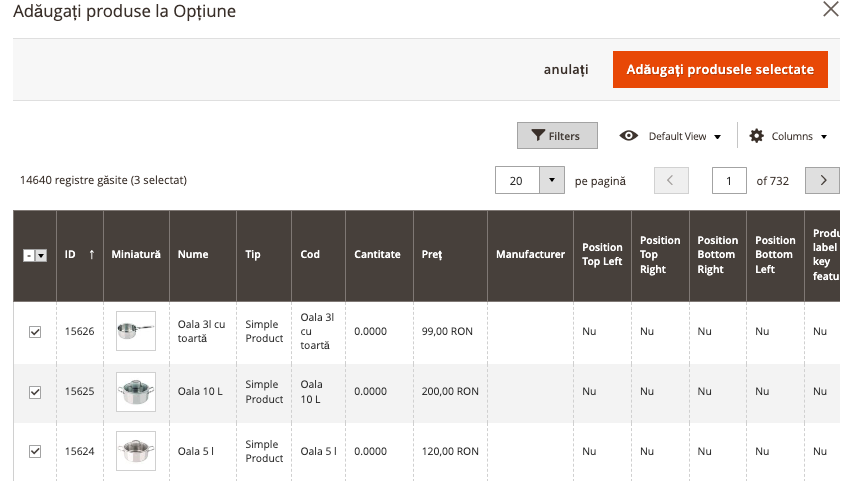Screen dimensions: 849x481
Task: Click the current page number field
Action: (729, 180)
